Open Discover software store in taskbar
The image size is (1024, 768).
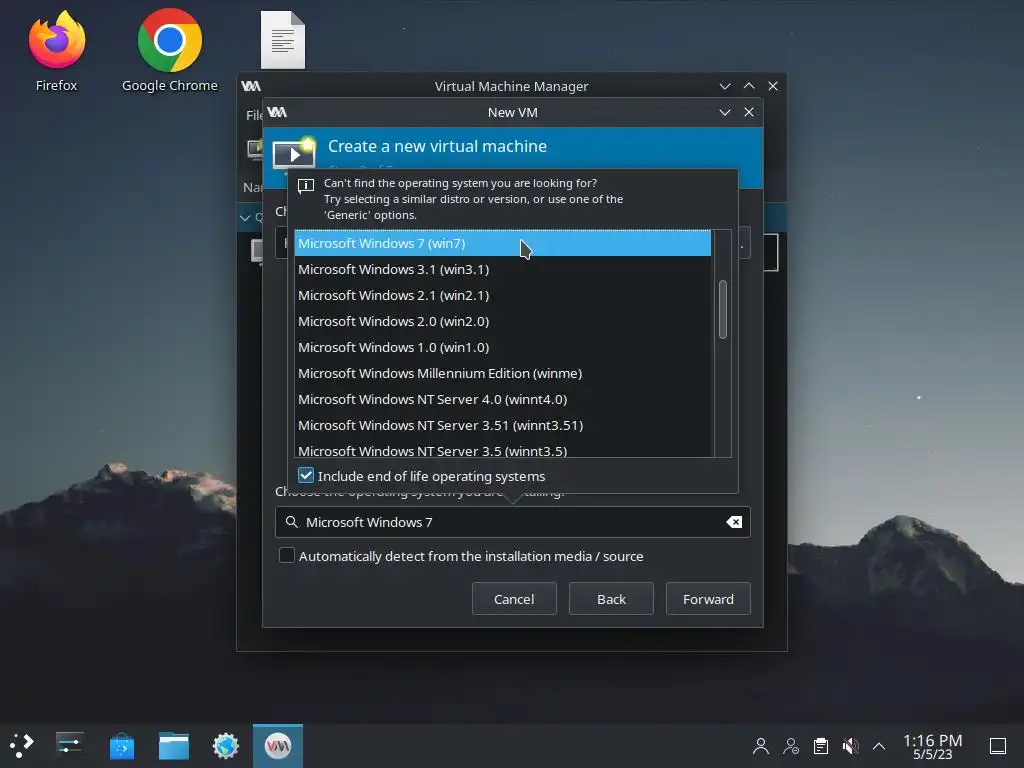(121, 746)
